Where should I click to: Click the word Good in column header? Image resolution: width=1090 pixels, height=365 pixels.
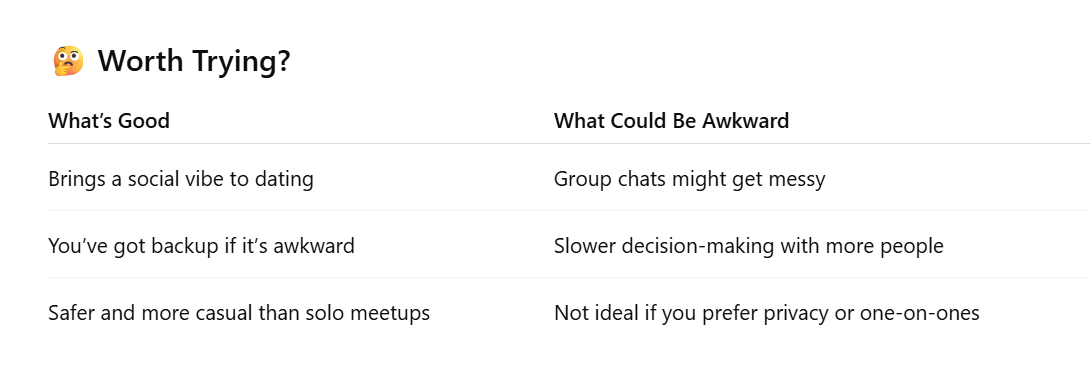(144, 121)
